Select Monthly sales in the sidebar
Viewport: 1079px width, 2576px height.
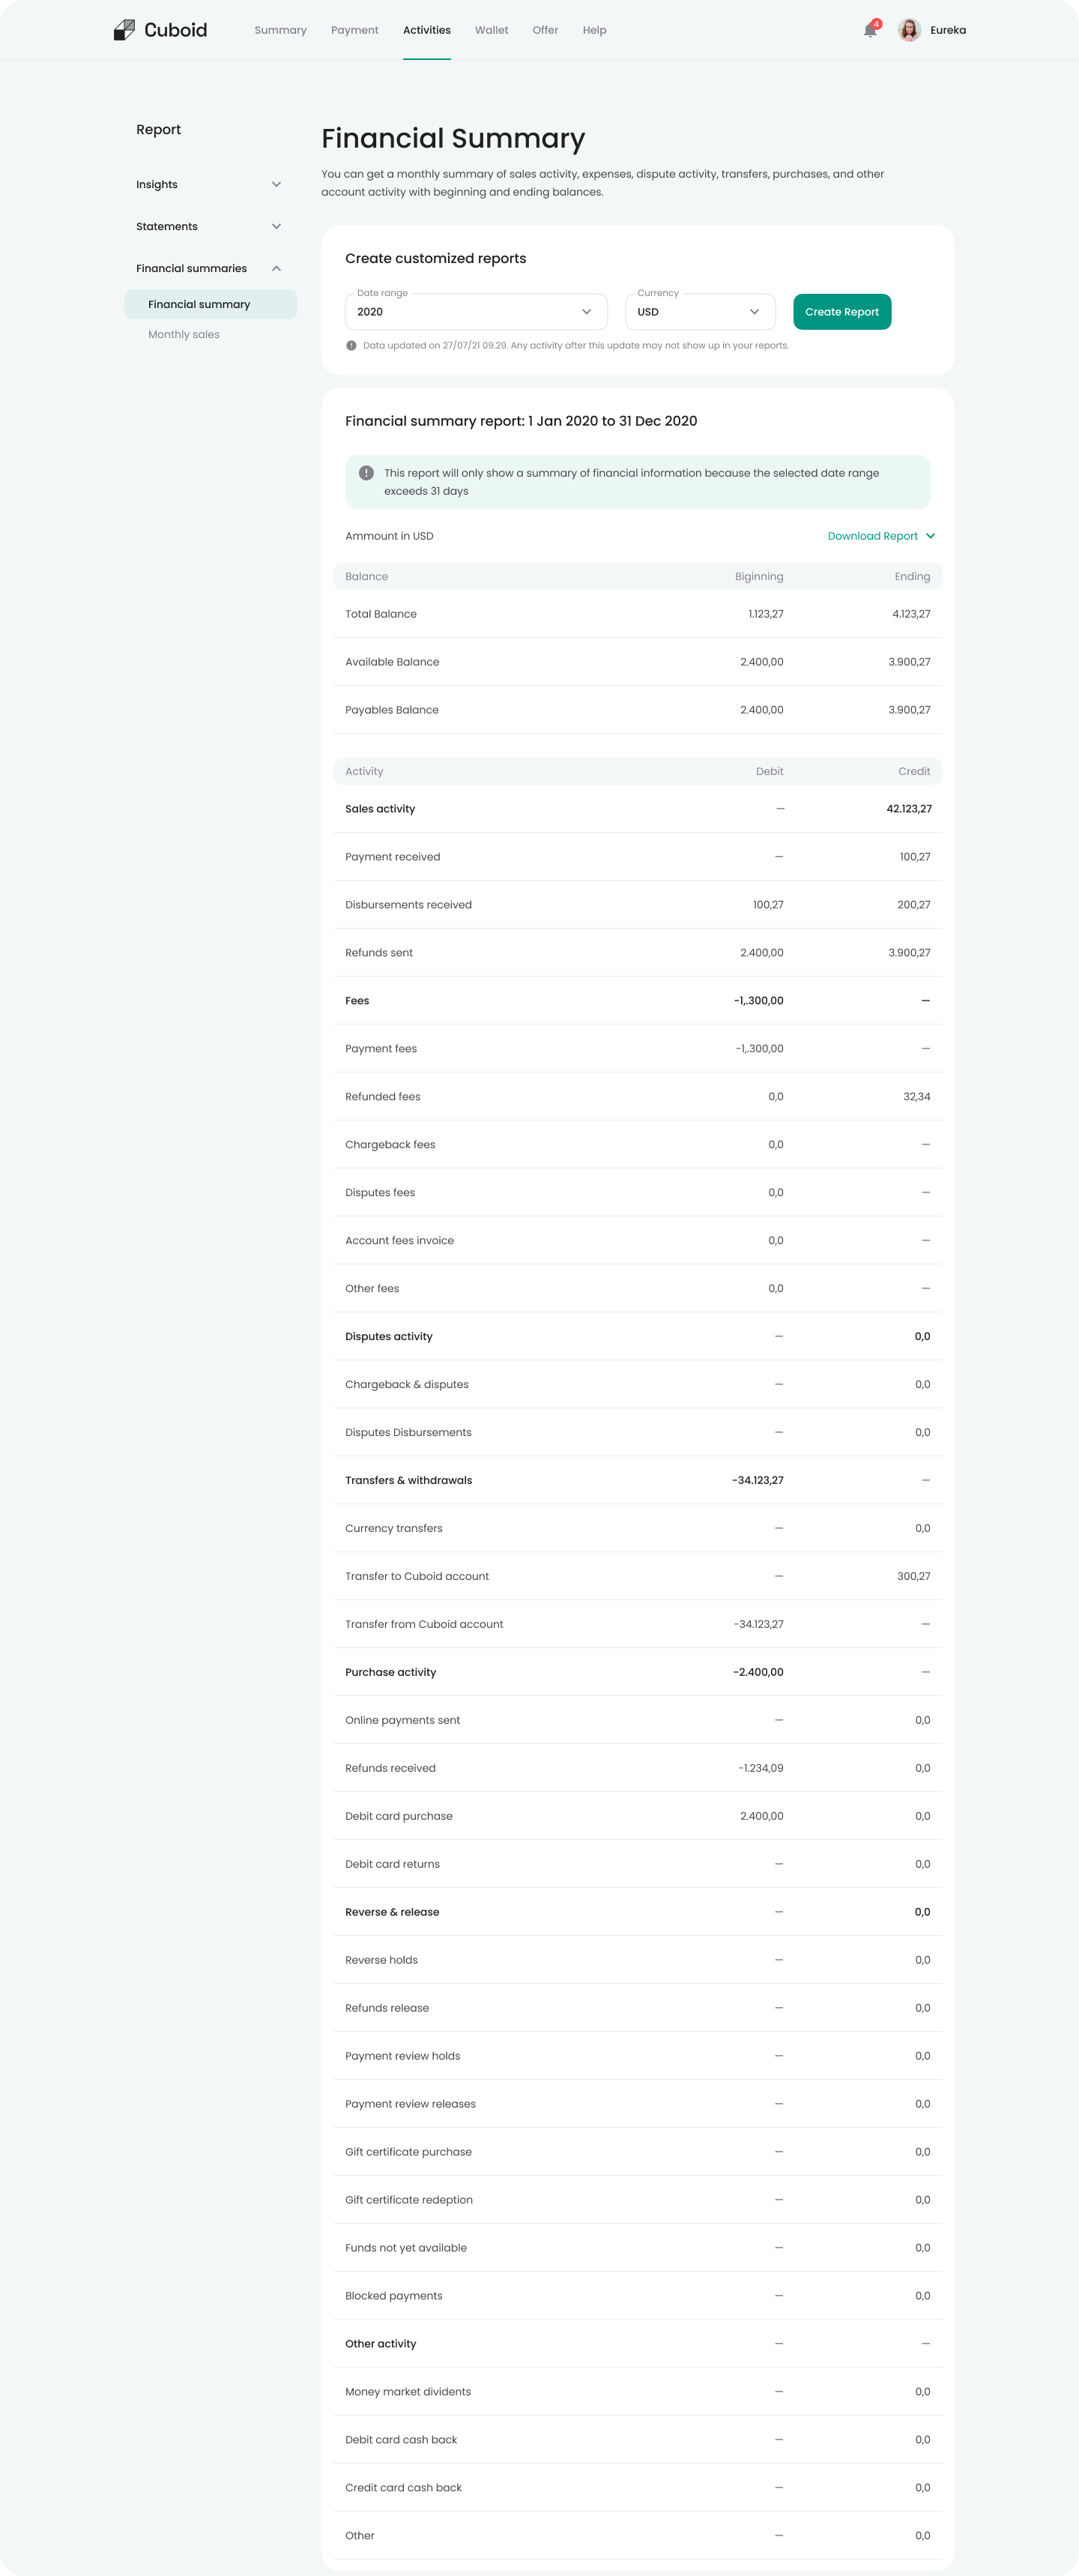(183, 334)
